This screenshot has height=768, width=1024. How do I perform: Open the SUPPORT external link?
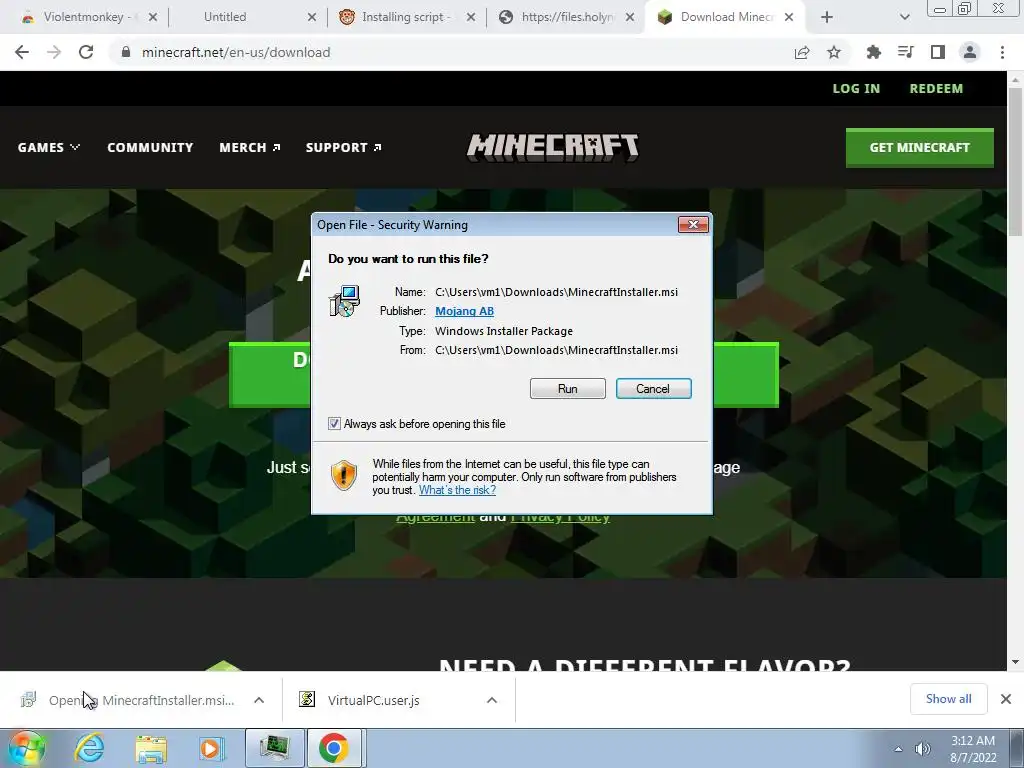(x=344, y=148)
